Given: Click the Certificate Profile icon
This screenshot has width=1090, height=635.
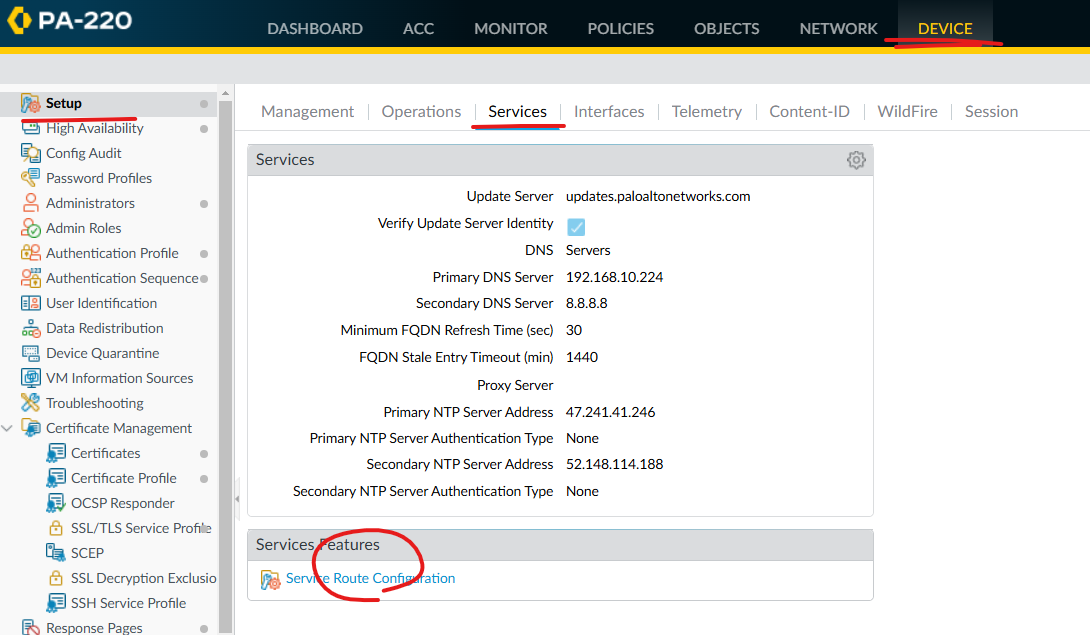Looking at the screenshot, I should (x=56, y=479).
